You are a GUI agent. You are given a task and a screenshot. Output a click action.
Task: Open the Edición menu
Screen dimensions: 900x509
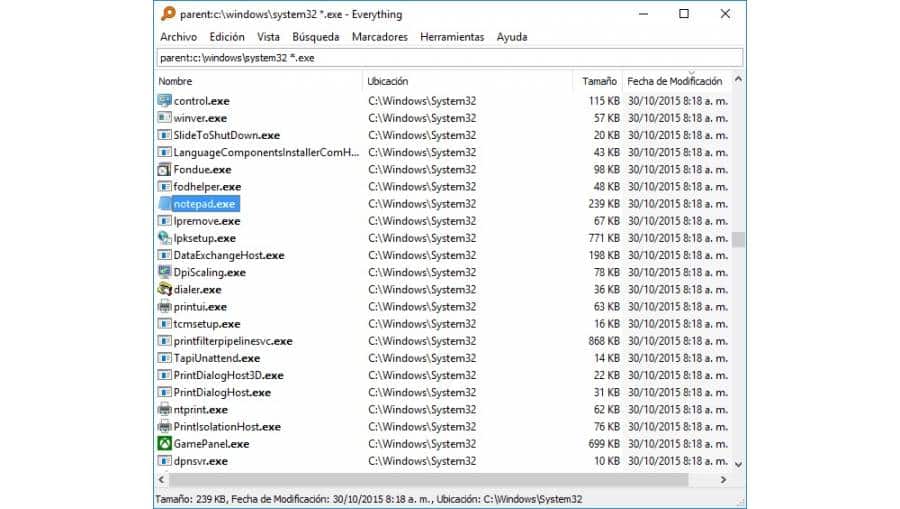click(x=227, y=37)
